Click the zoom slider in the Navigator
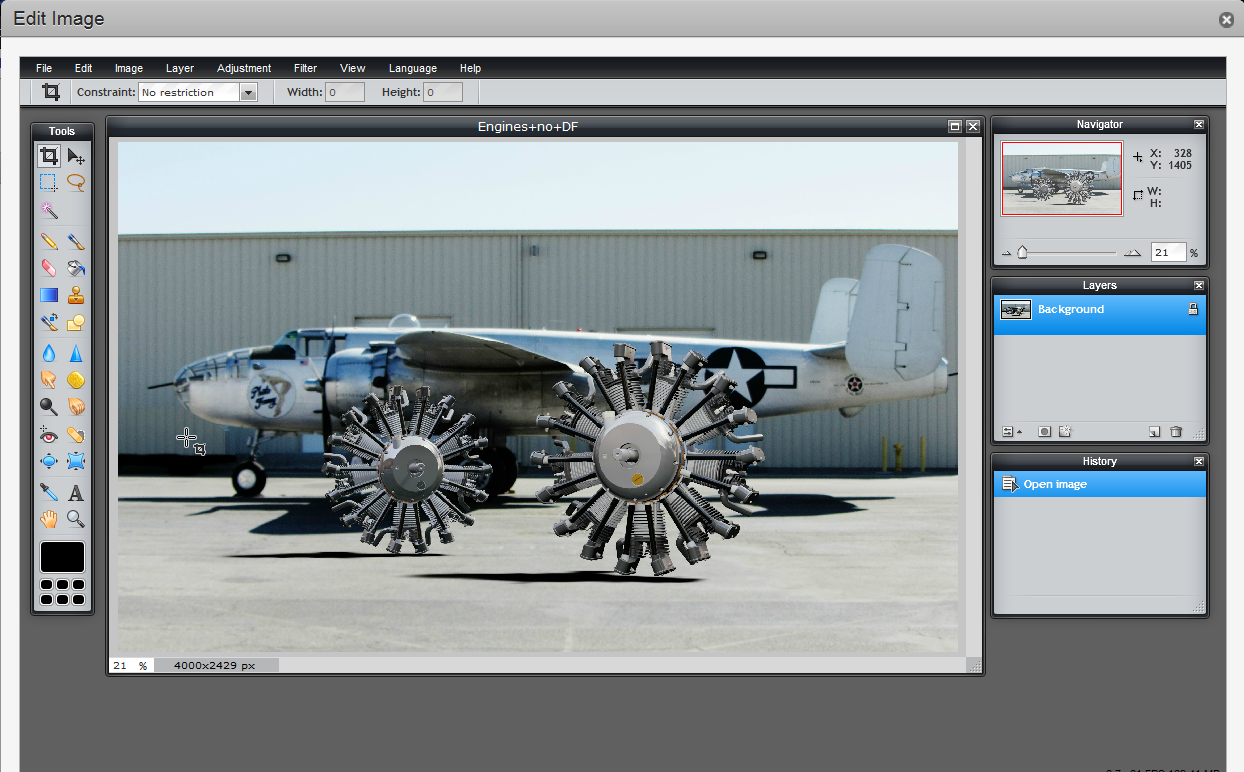Viewport: 1244px width, 772px height. coord(1020,252)
